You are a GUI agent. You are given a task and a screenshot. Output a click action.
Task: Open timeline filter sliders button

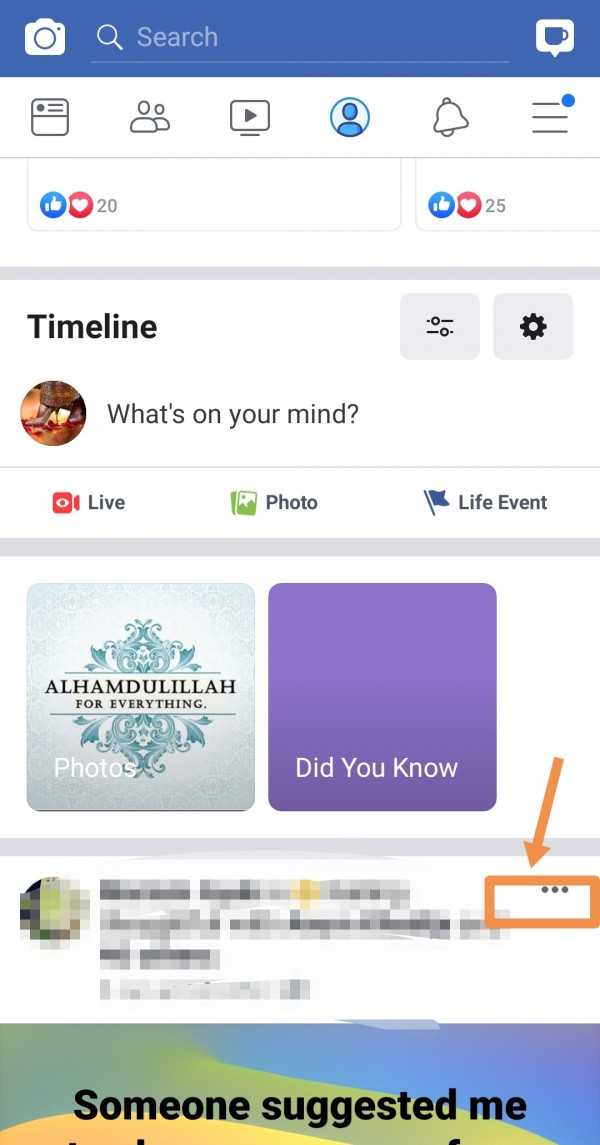[439, 326]
